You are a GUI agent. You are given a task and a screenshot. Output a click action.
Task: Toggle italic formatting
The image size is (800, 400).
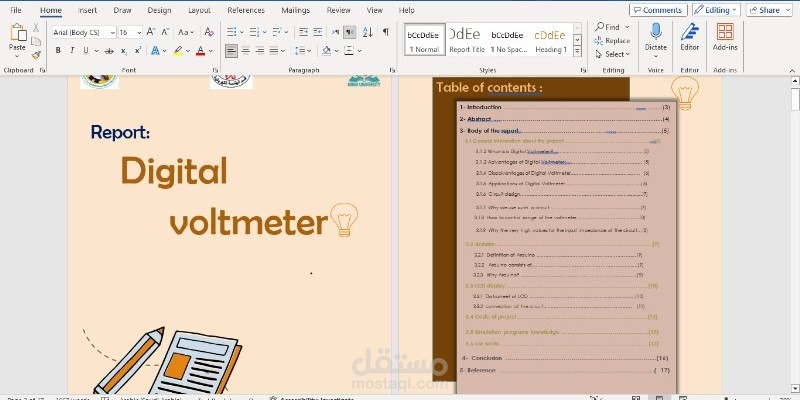point(72,51)
